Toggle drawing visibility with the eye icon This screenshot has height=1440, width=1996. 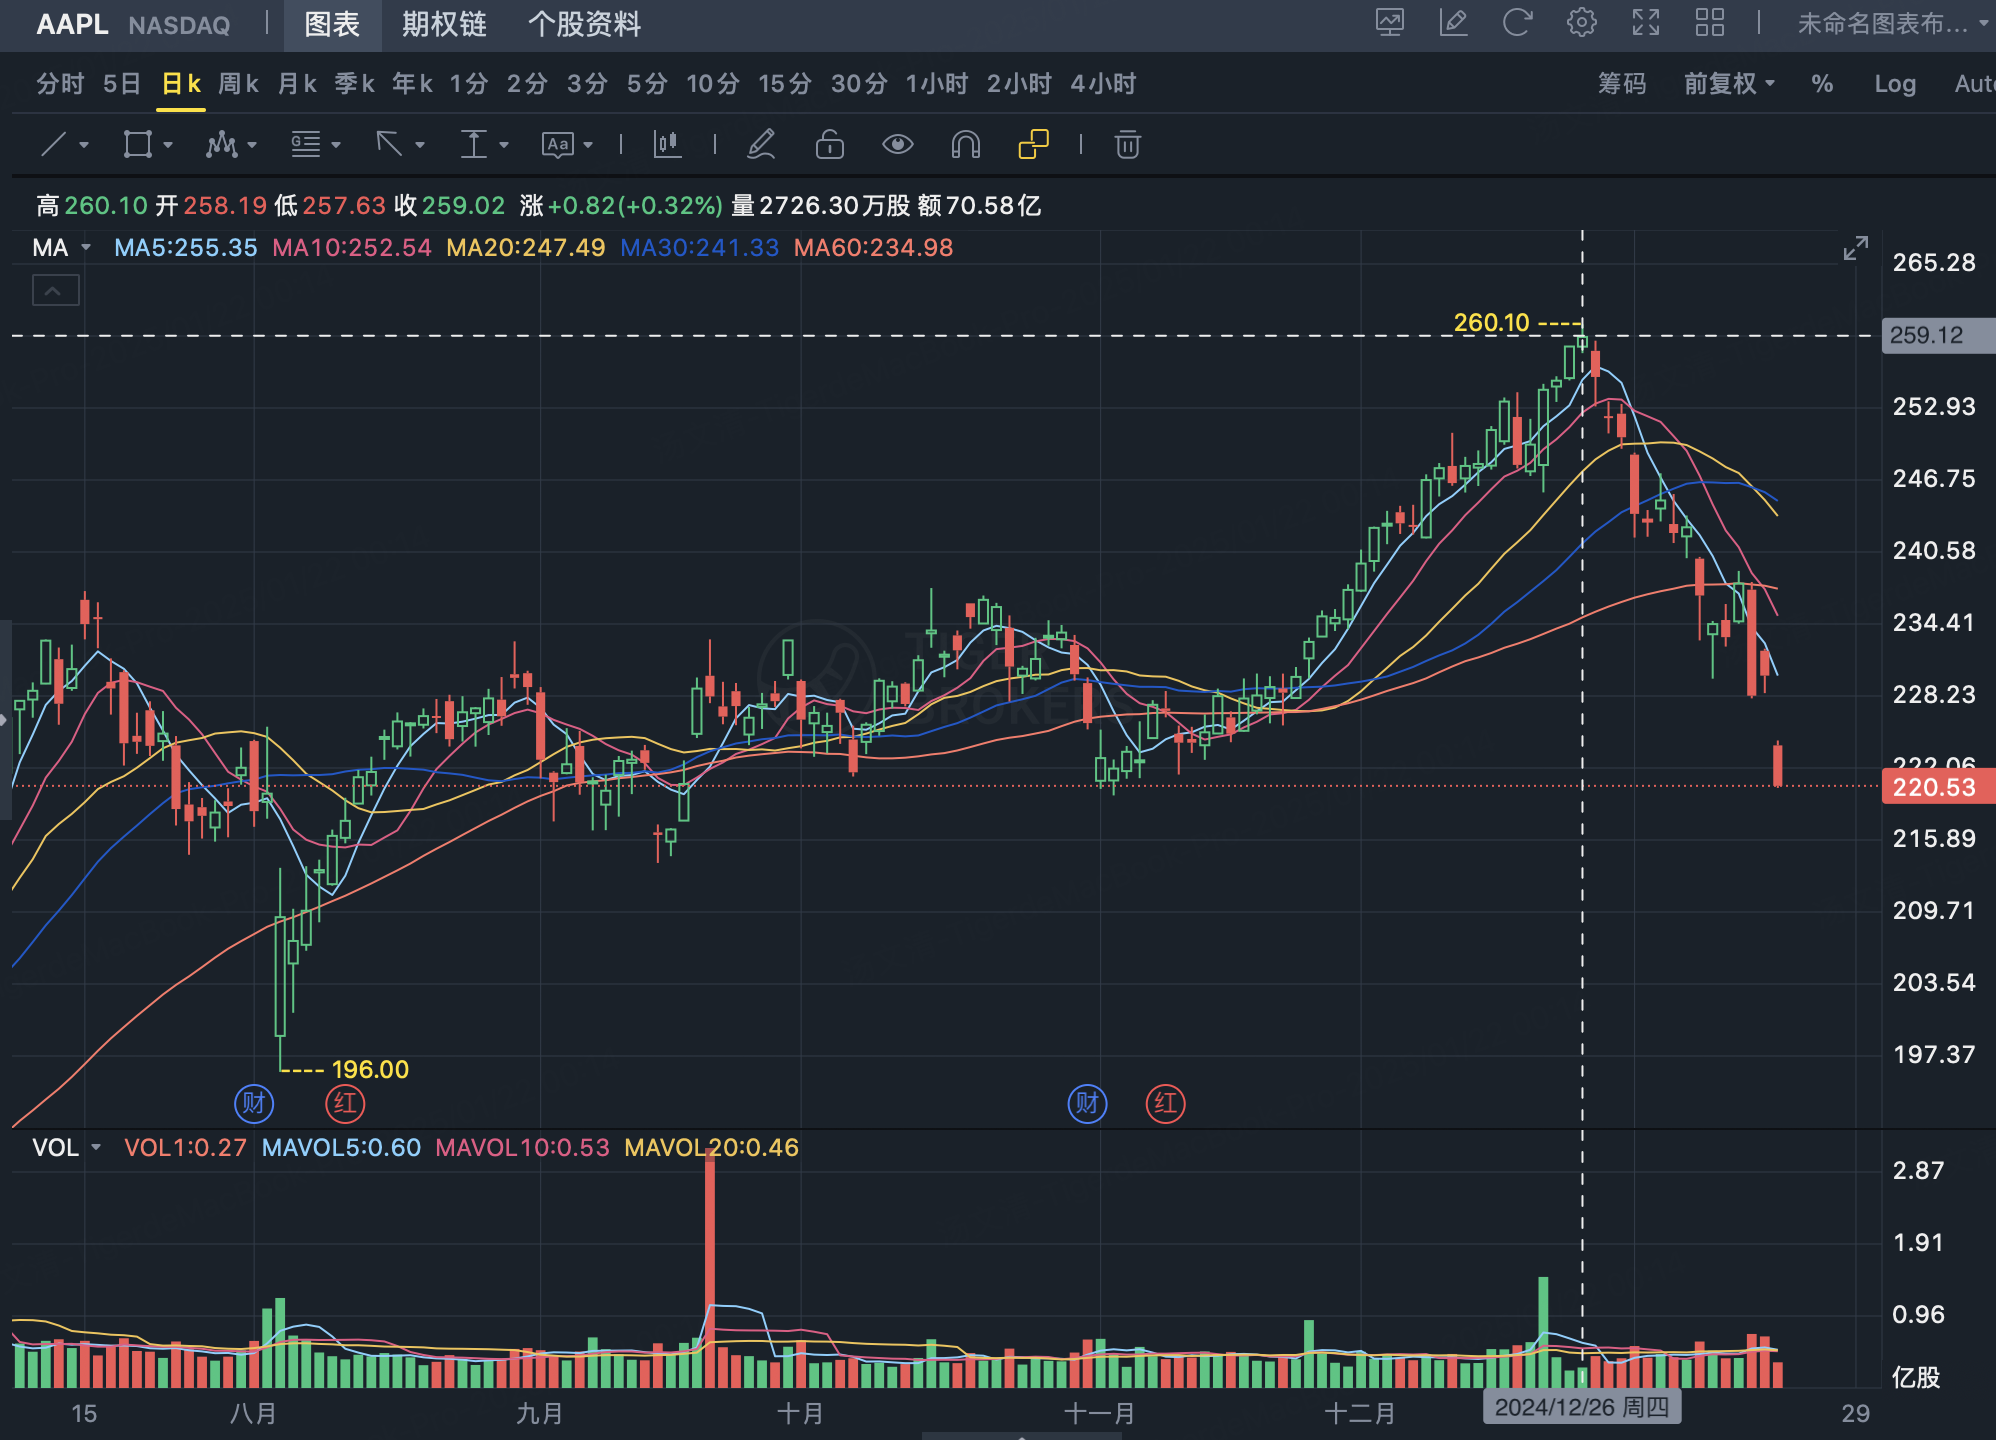897,145
